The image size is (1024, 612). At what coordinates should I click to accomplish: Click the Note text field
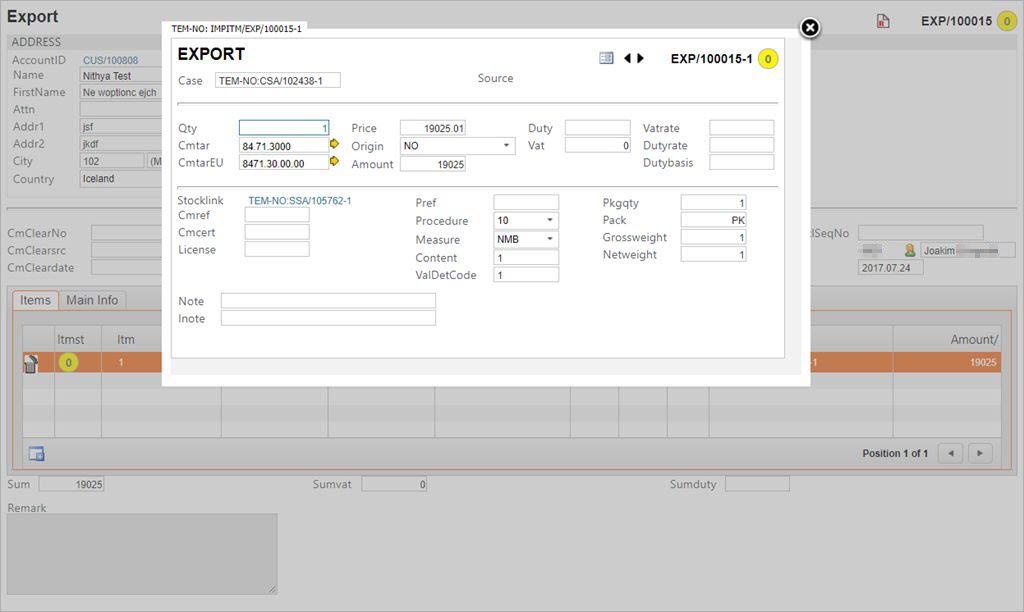tap(328, 301)
